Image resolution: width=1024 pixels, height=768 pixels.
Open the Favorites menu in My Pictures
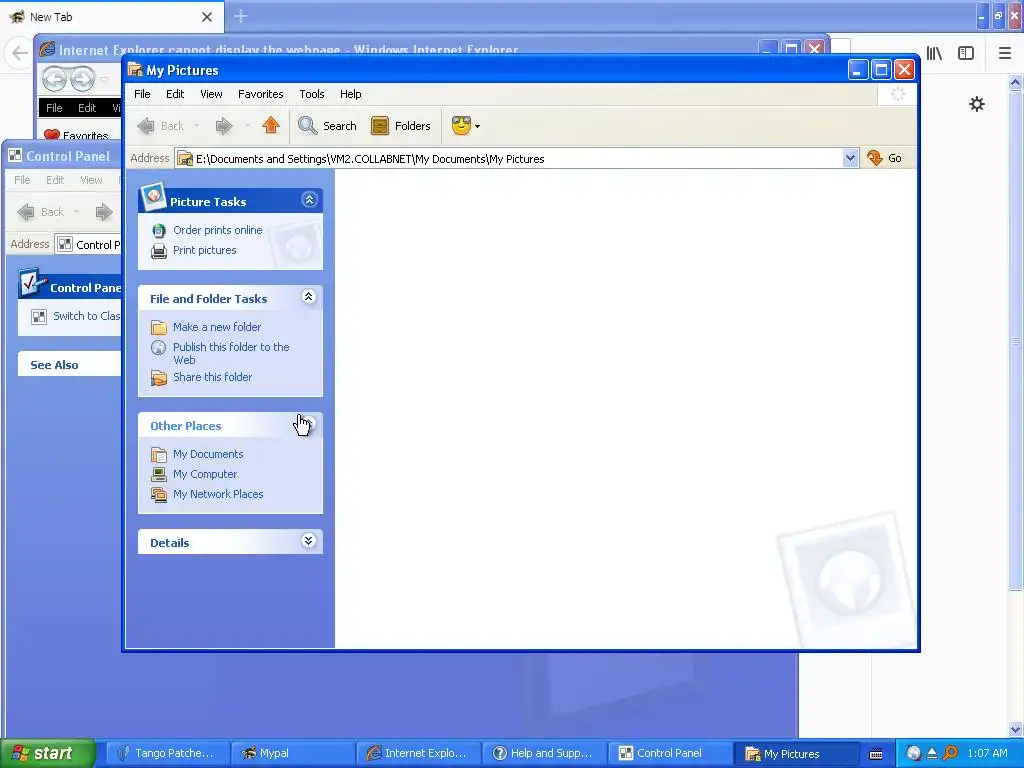[x=261, y=94]
